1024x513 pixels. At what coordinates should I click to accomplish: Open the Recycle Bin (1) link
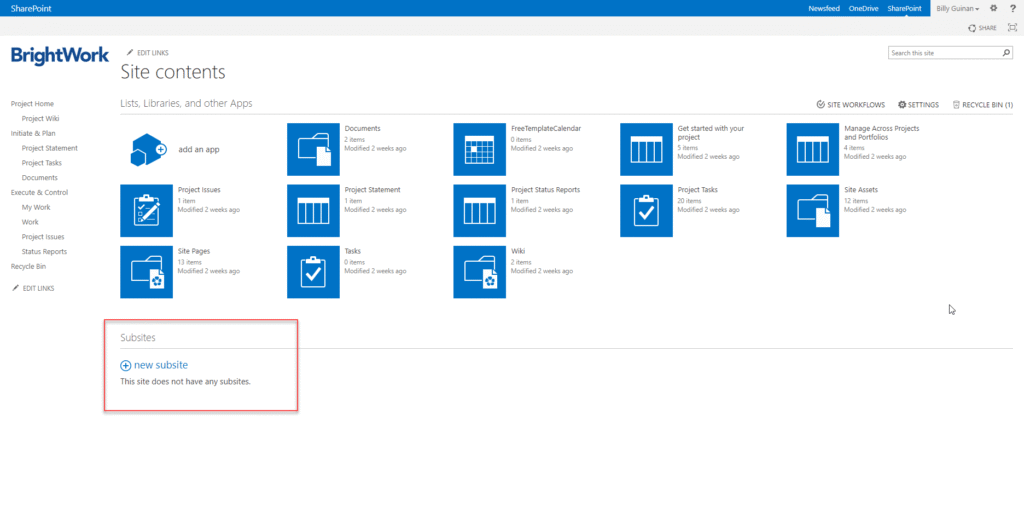(x=982, y=104)
